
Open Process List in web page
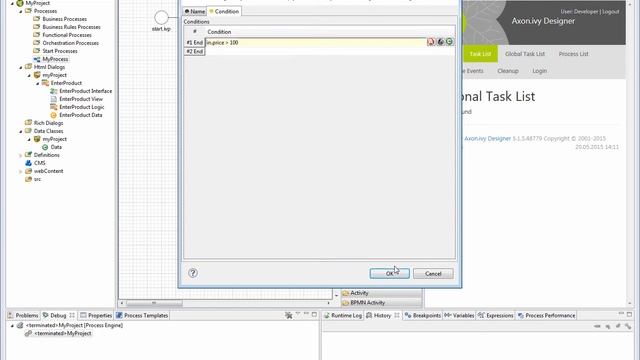[573, 54]
